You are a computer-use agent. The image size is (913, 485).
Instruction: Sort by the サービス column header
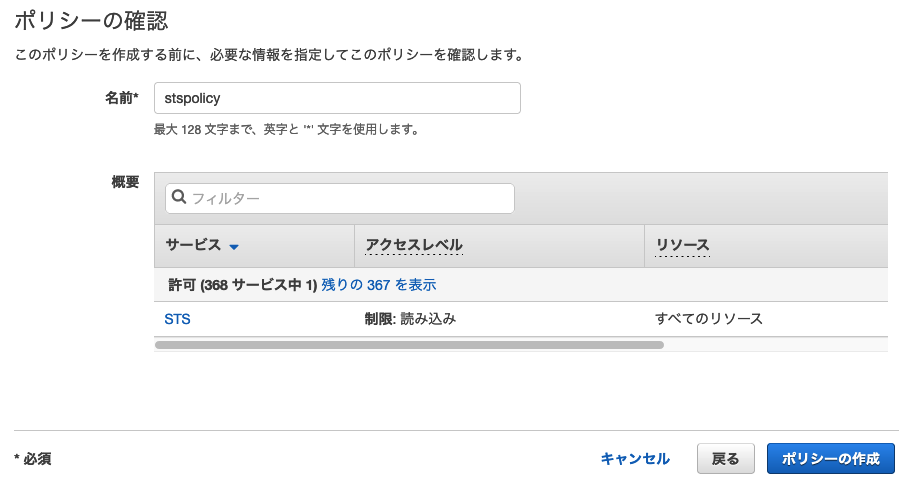click(x=193, y=246)
